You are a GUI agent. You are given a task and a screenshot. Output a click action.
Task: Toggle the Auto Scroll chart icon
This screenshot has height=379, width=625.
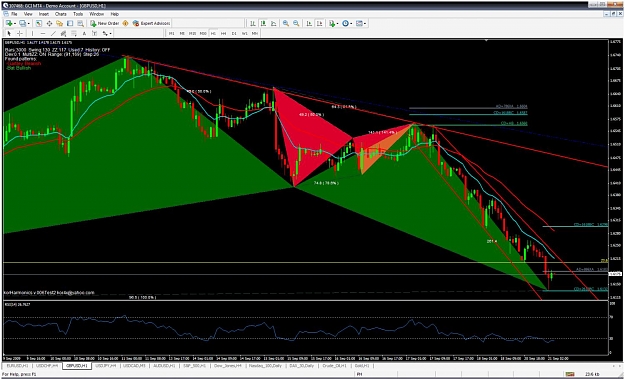[309, 24]
